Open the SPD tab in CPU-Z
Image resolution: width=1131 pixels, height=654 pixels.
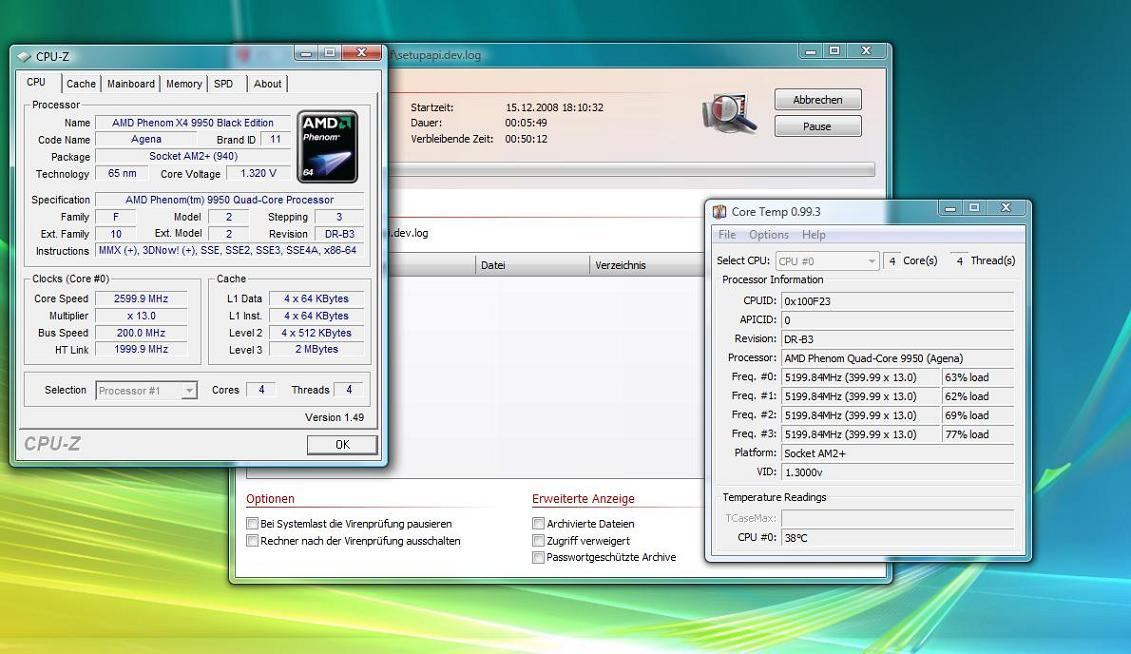coord(224,84)
